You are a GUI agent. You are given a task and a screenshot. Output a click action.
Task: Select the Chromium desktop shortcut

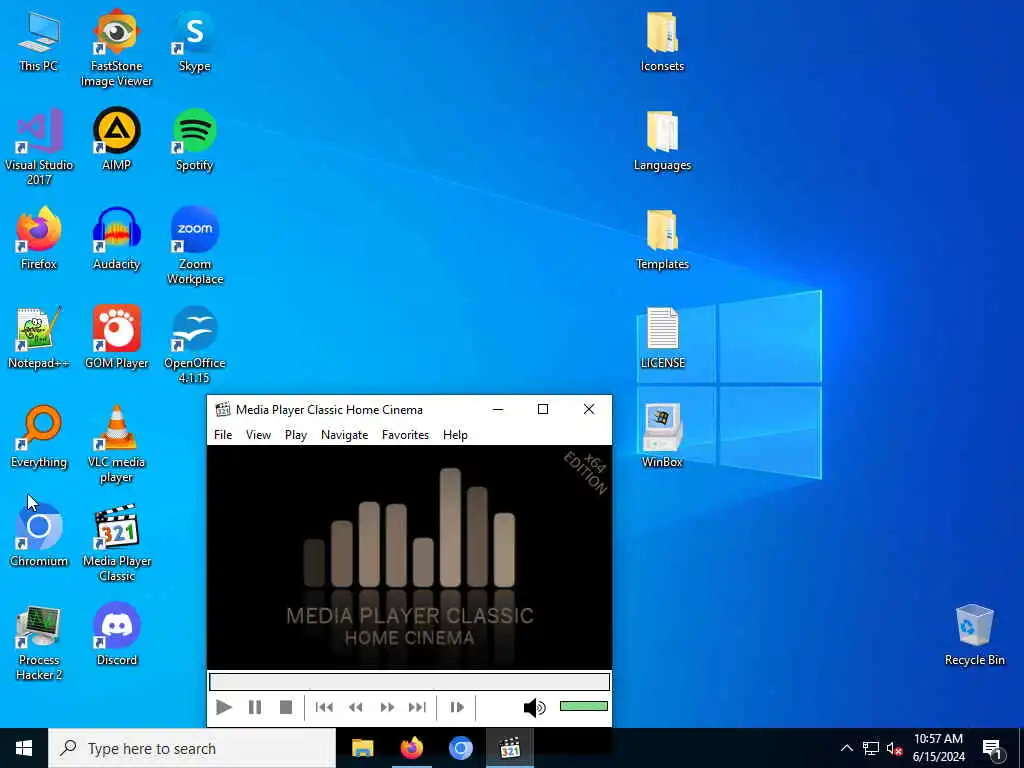[39, 536]
